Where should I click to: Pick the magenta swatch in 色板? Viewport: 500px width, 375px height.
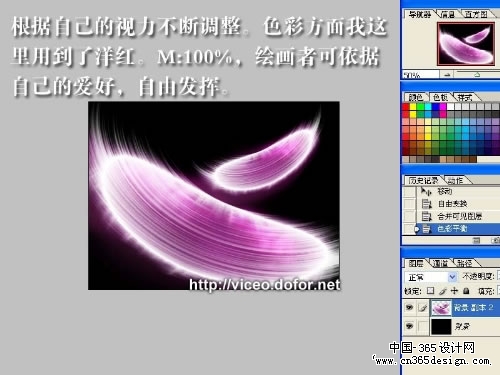point(443,107)
